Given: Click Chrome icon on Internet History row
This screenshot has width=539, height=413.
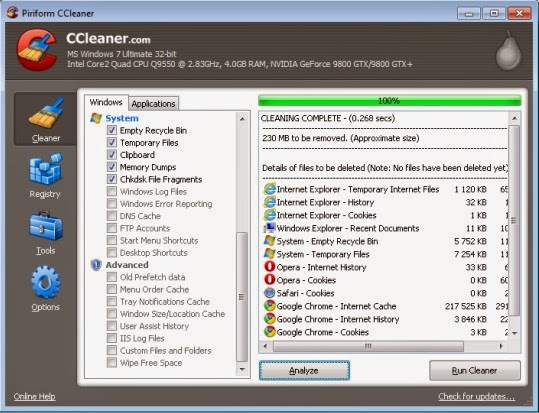Looking at the screenshot, I should pyautogui.click(x=270, y=319).
